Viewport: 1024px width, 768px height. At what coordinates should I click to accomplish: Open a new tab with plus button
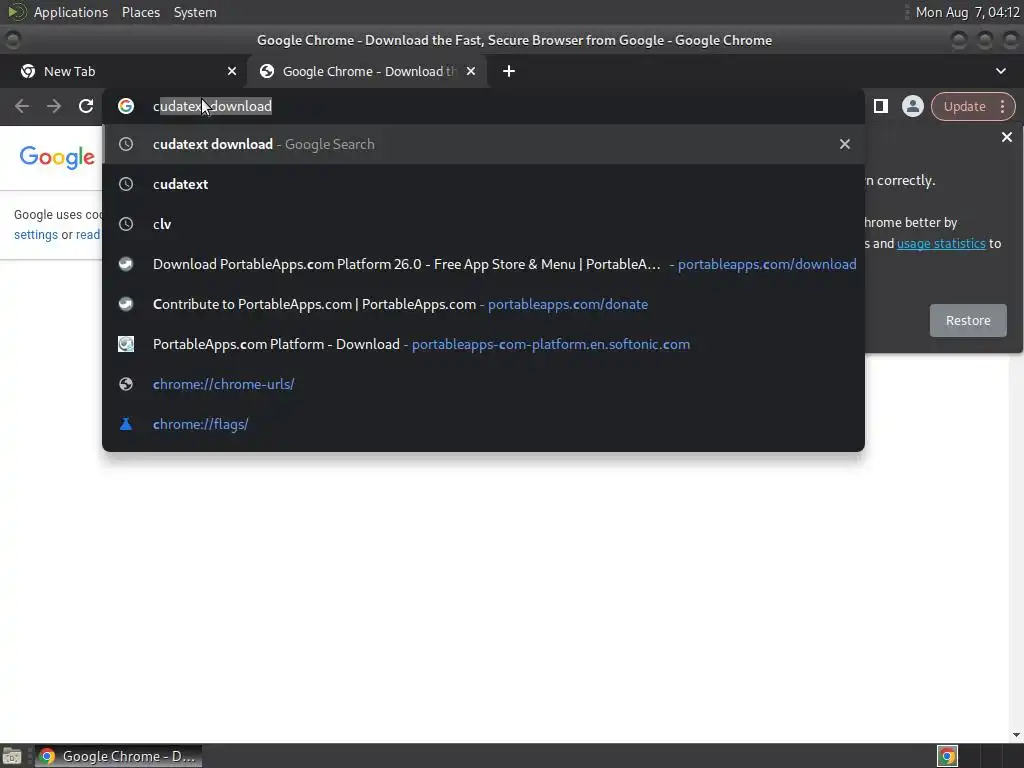tap(509, 71)
